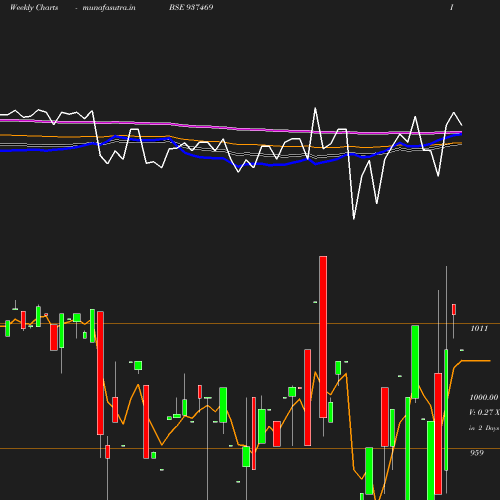This screenshot has height=500, width=500.
Task: Click the tallest red candlestick
Action: pos(323,337)
